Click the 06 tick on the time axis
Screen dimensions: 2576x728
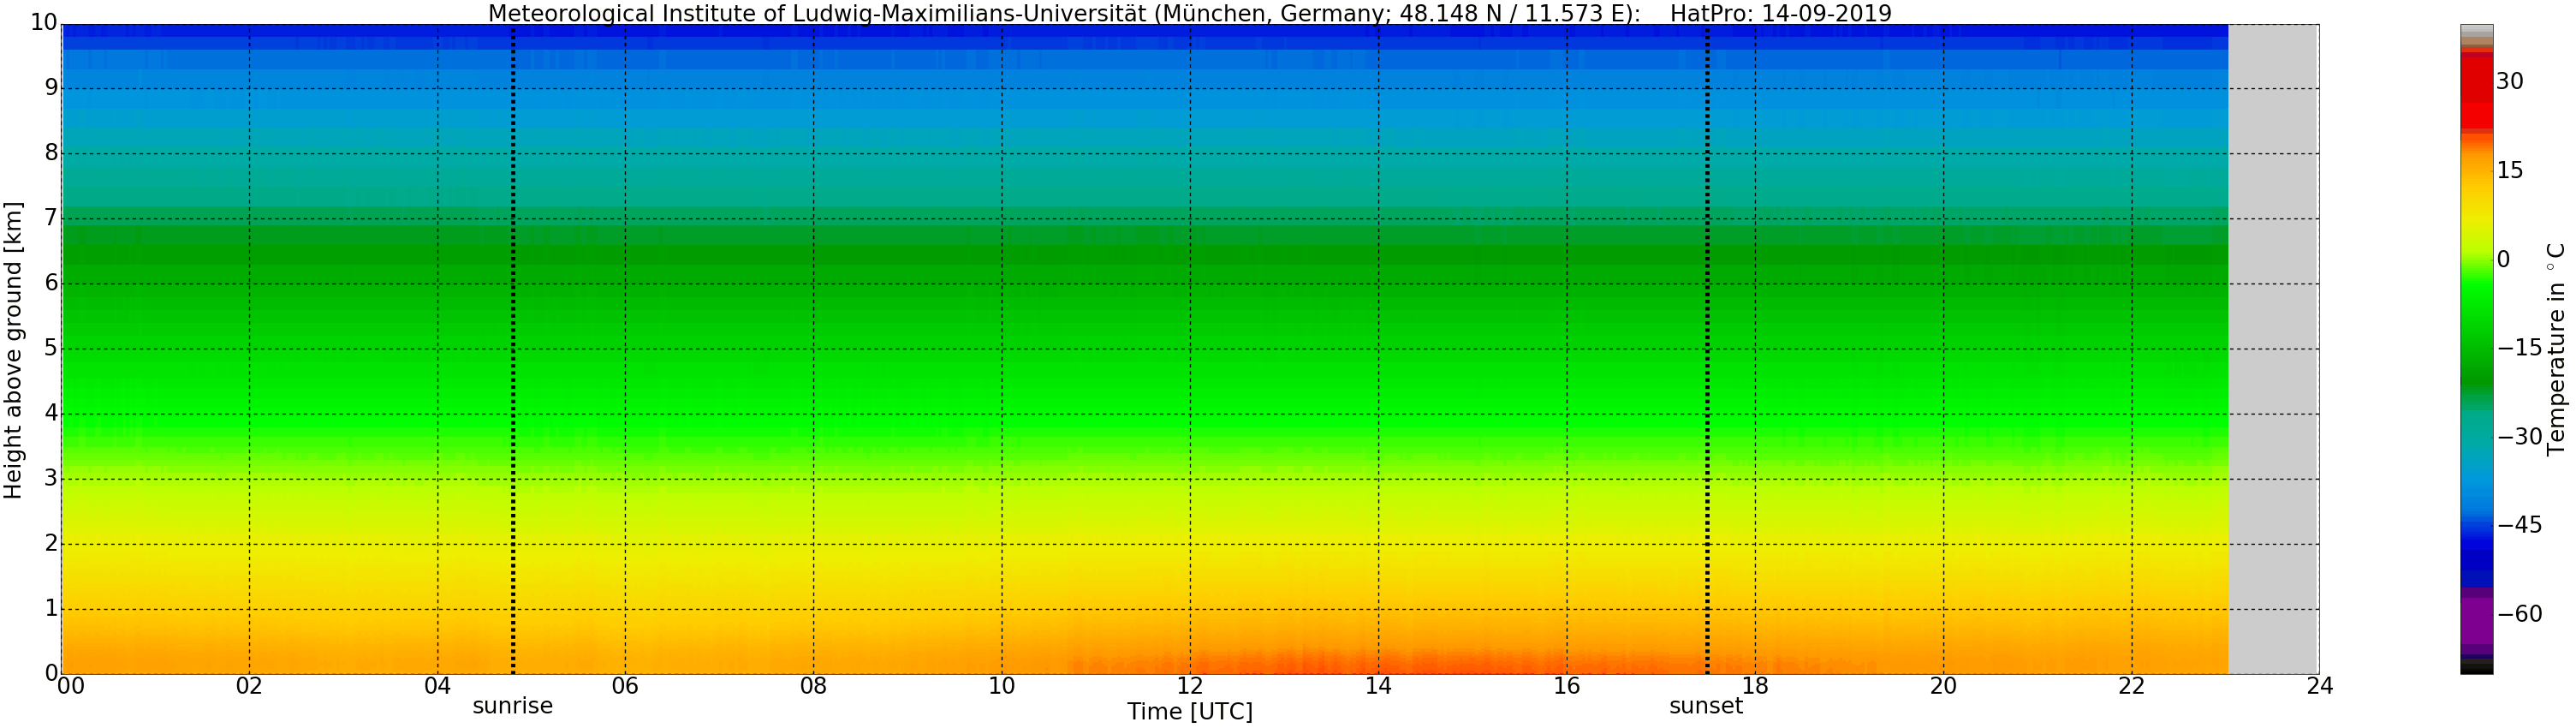[625, 686]
